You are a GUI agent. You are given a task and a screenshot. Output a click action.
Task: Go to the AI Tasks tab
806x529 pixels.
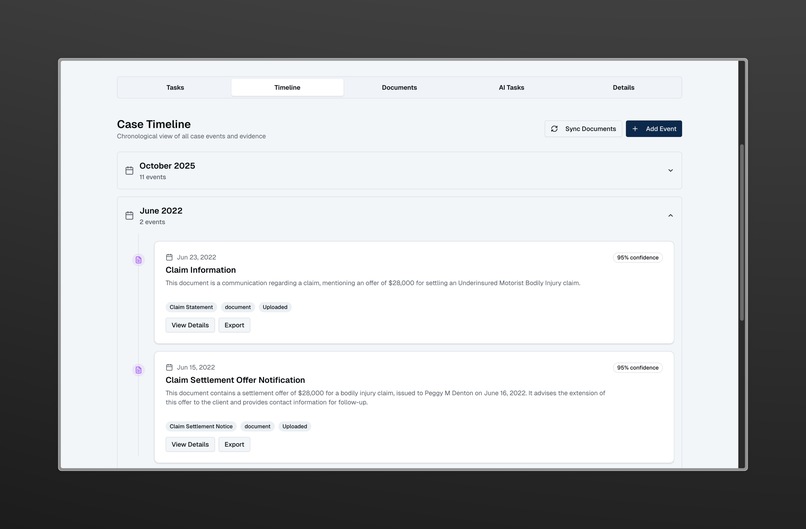511,87
